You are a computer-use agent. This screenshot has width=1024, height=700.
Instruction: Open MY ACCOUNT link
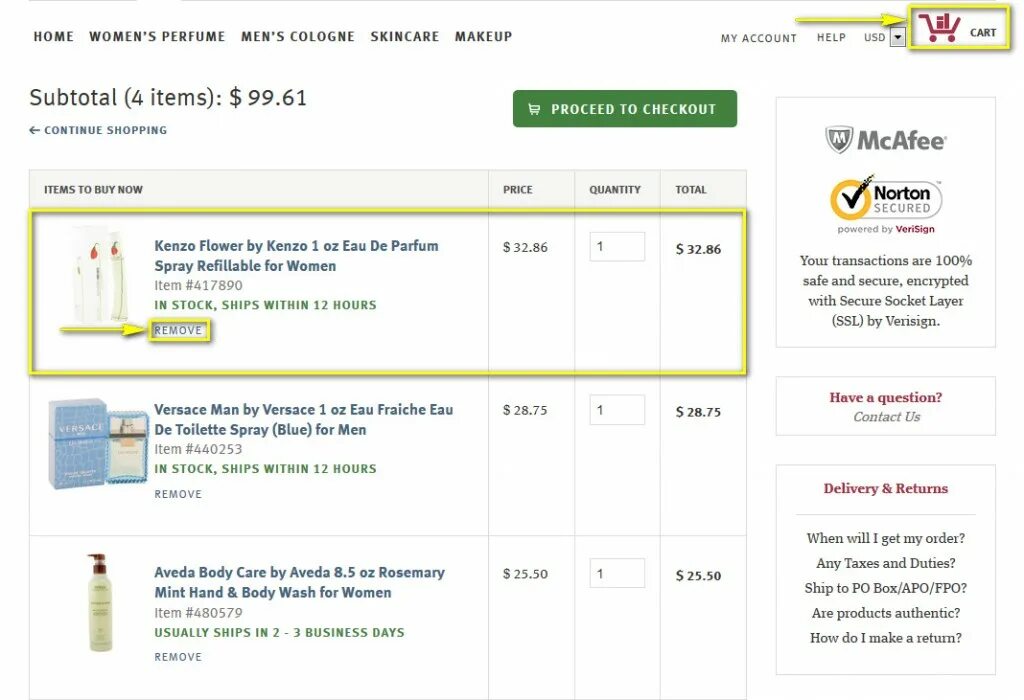[x=759, y=39]
